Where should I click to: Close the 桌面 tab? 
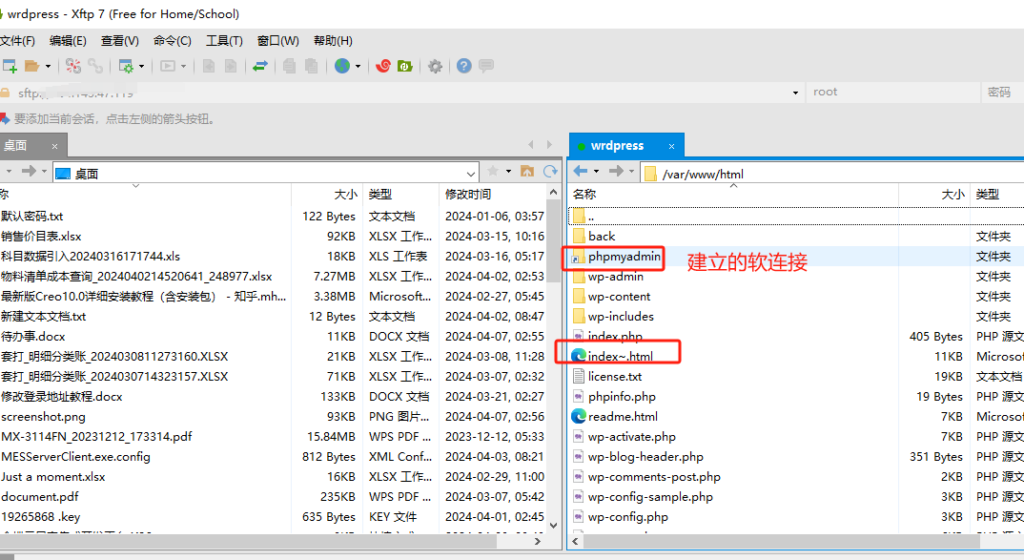[55, 146]
